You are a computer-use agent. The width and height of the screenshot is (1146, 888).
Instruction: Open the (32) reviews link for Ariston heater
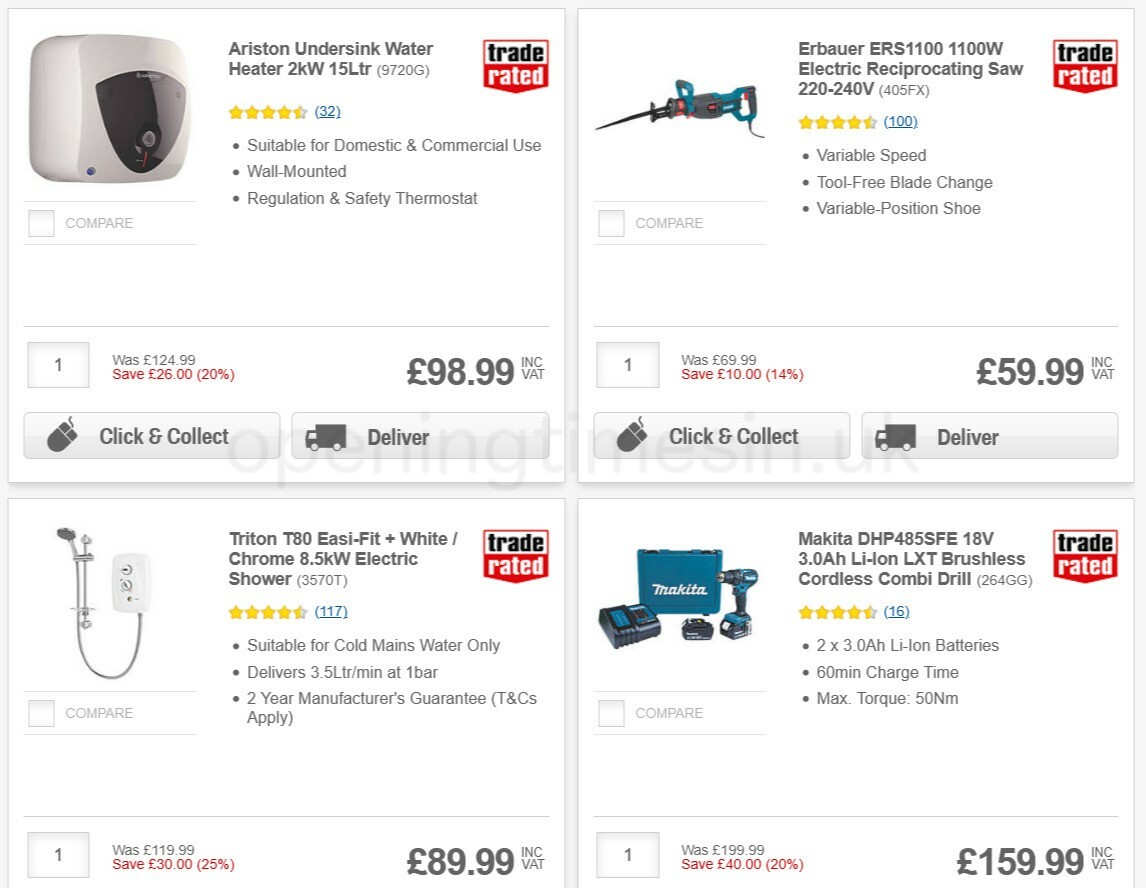point(327,112)
